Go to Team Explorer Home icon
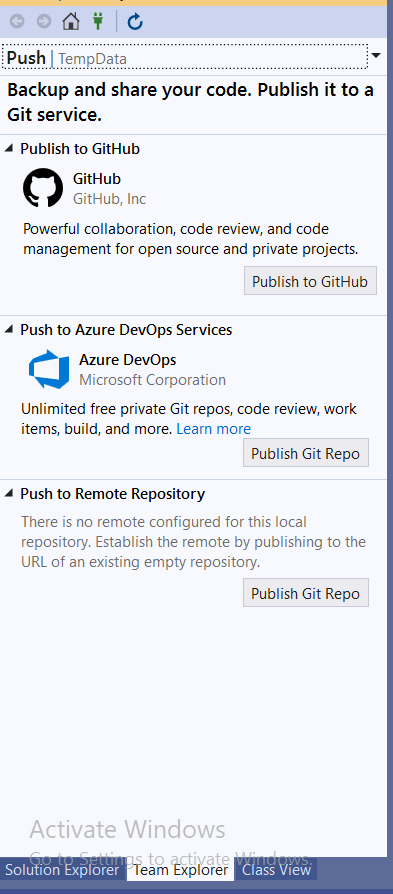Image resolution: width=393 pixels, height=894 pixels. [x=71, y=22]
